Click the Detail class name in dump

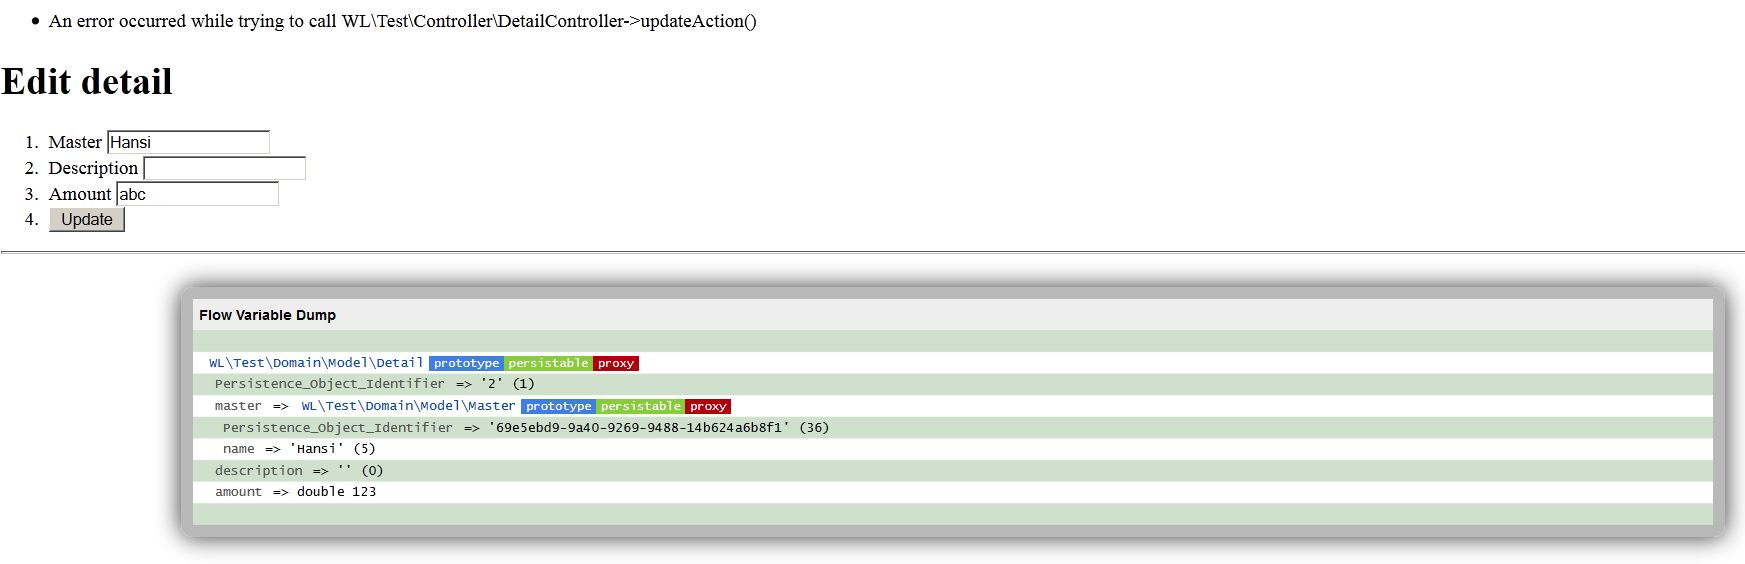click(x=316, y=363)
